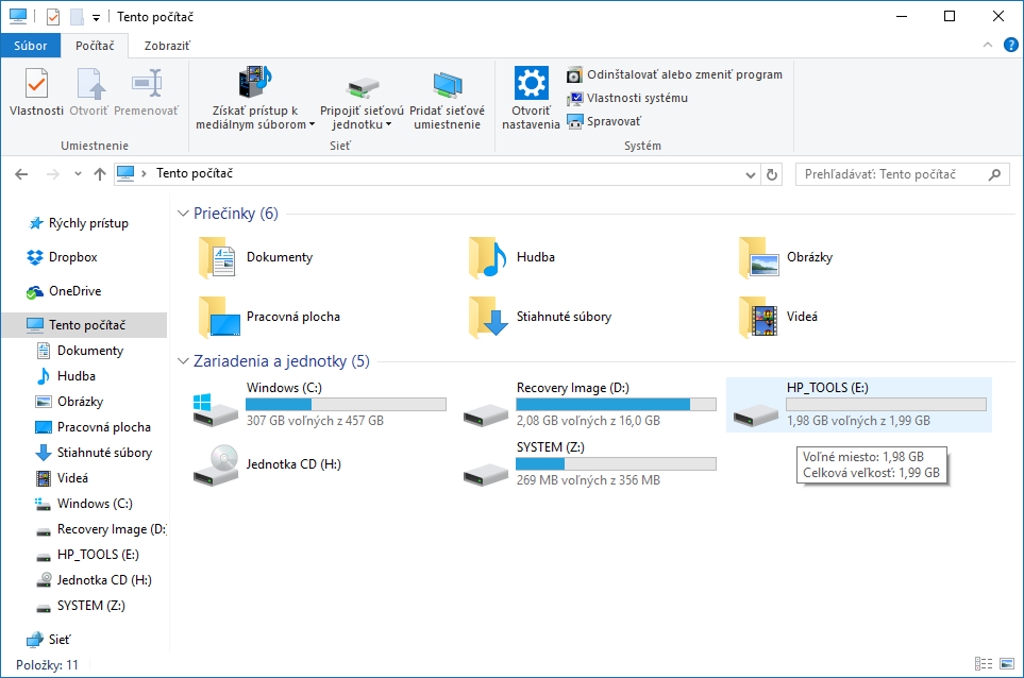The height and width of the screenshot is (678, 1024).
Task: Click the refresh button beside address bar
Action: [772, 174]
